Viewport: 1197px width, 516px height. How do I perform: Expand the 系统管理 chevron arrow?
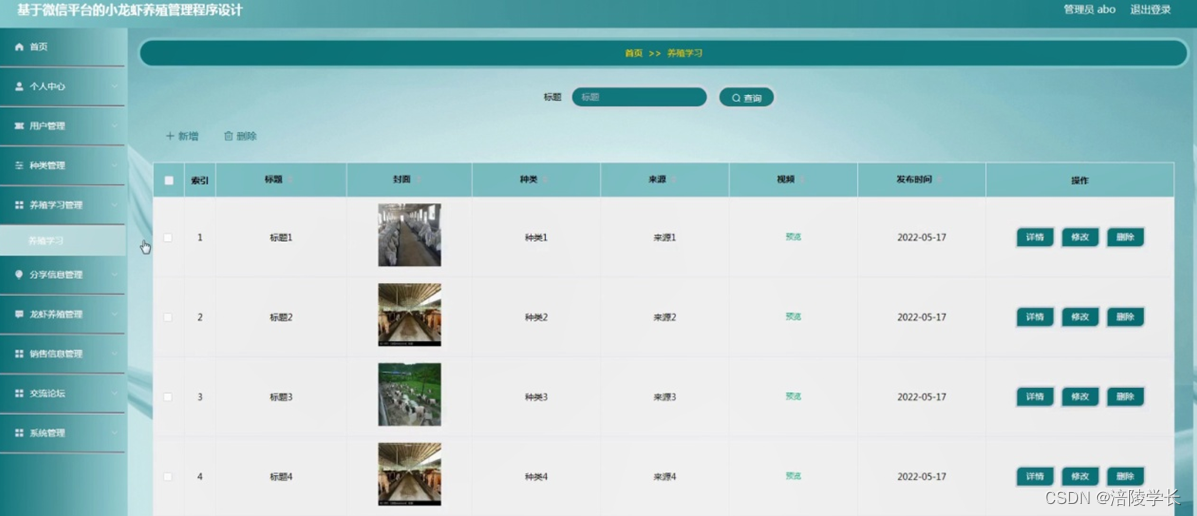coord(115,433)
